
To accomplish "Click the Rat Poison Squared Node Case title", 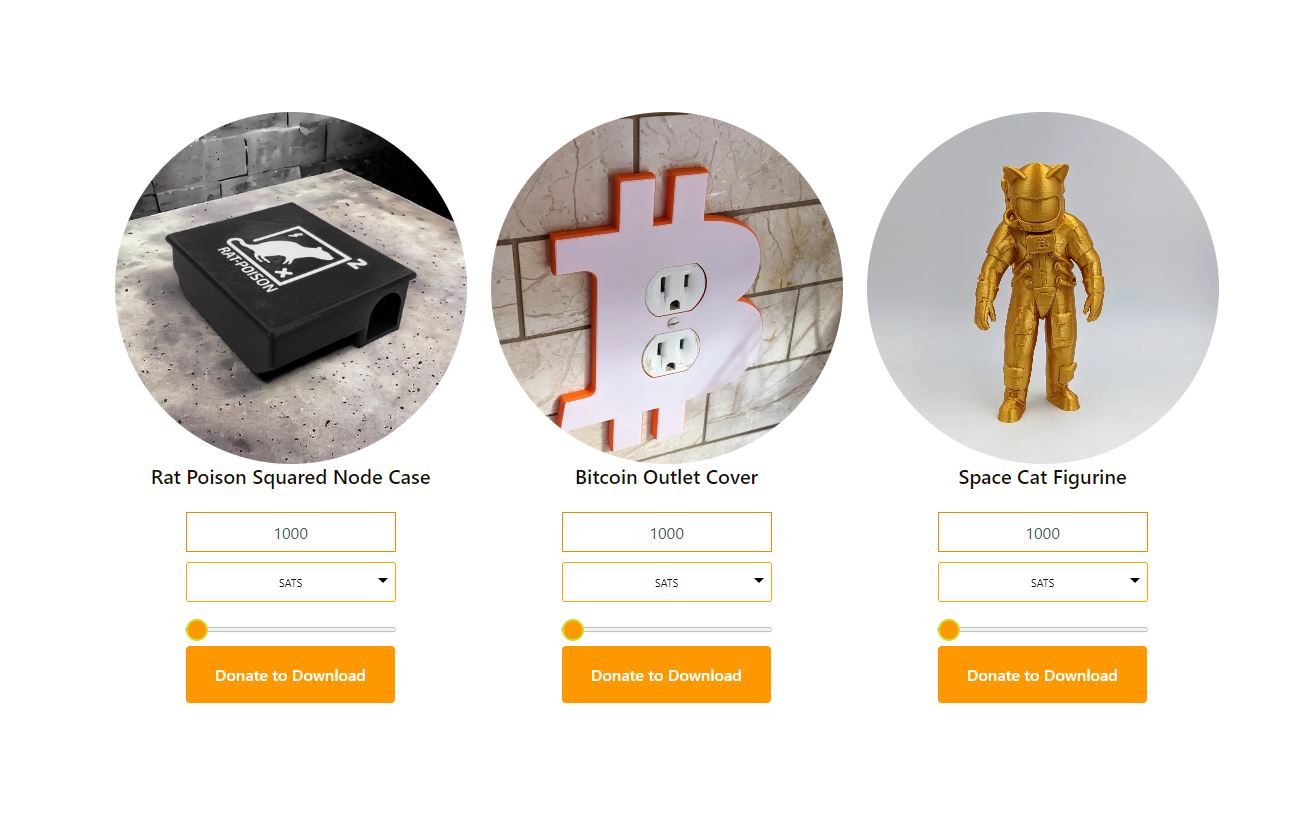I will (x=290, y=477).
